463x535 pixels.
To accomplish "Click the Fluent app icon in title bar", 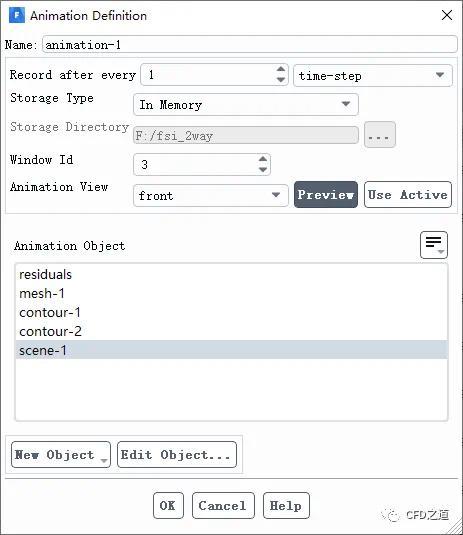I will click(17, 16).
